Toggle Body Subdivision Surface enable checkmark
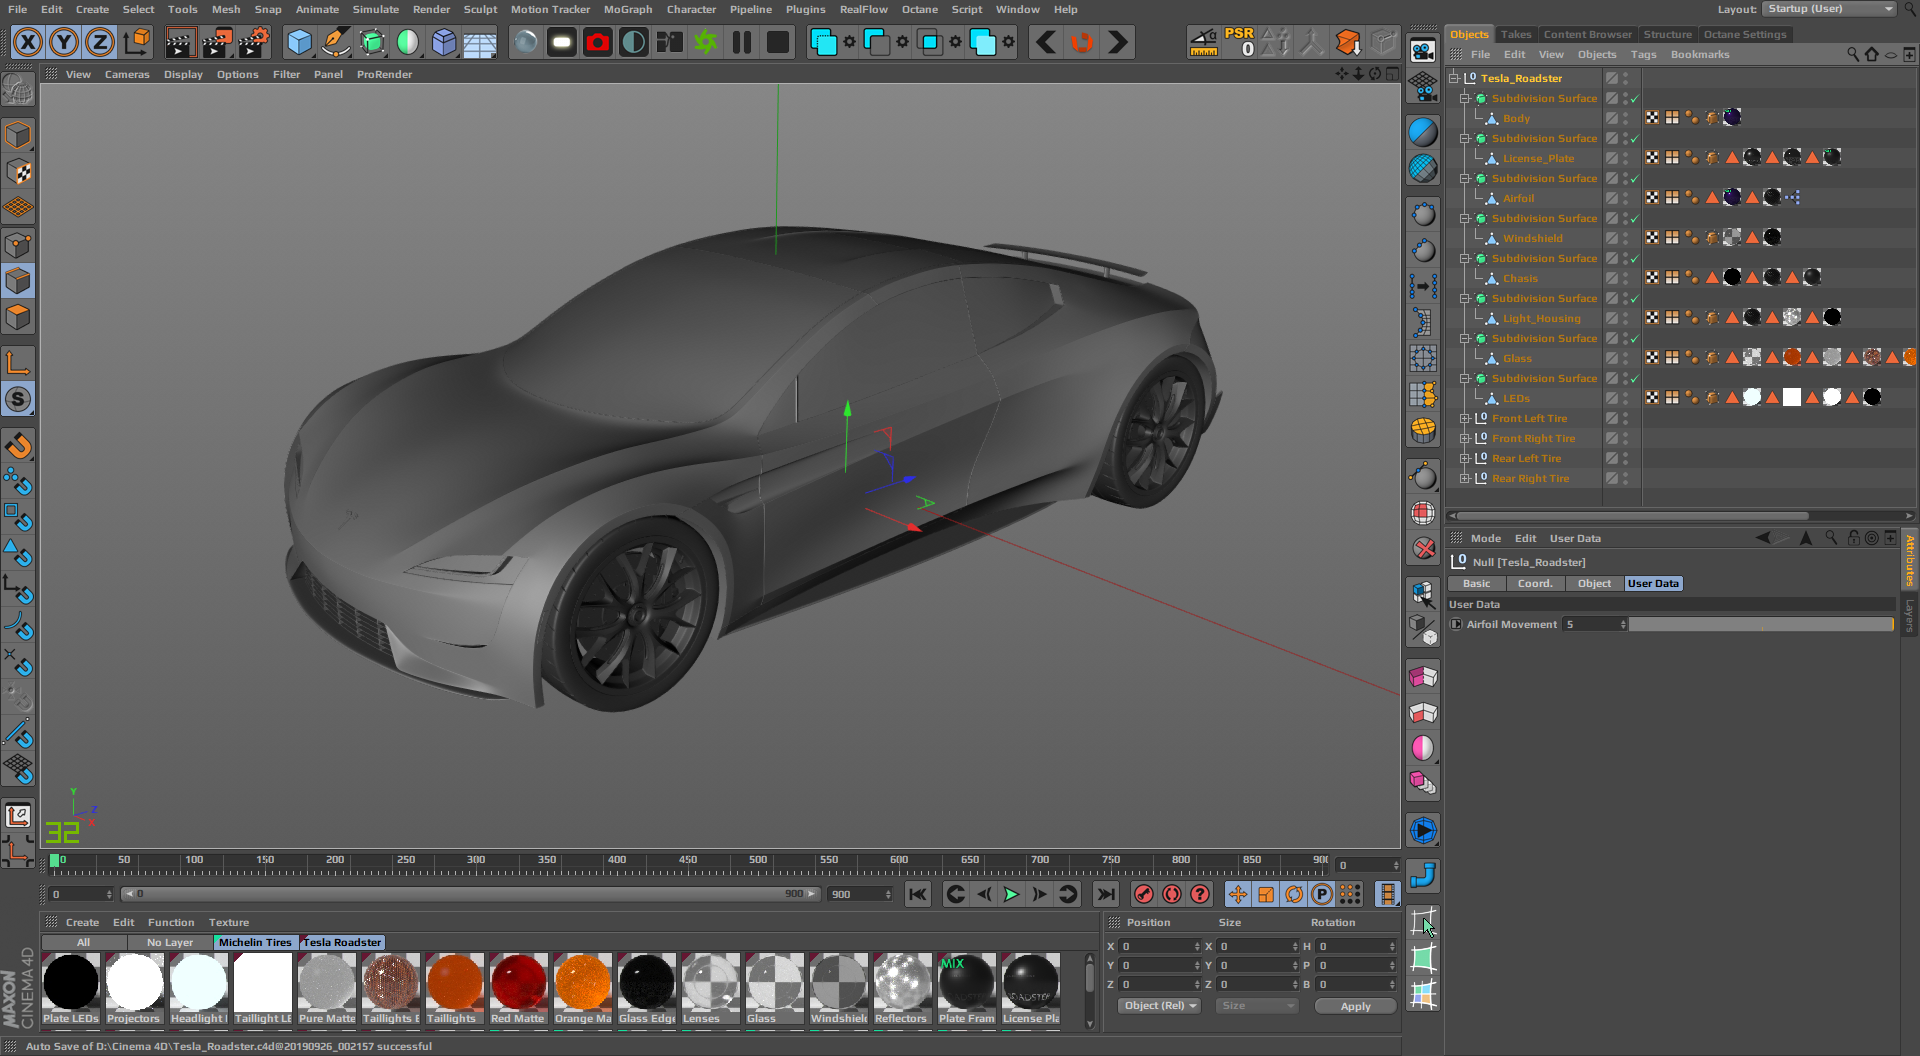 (x=1634, y=99)
